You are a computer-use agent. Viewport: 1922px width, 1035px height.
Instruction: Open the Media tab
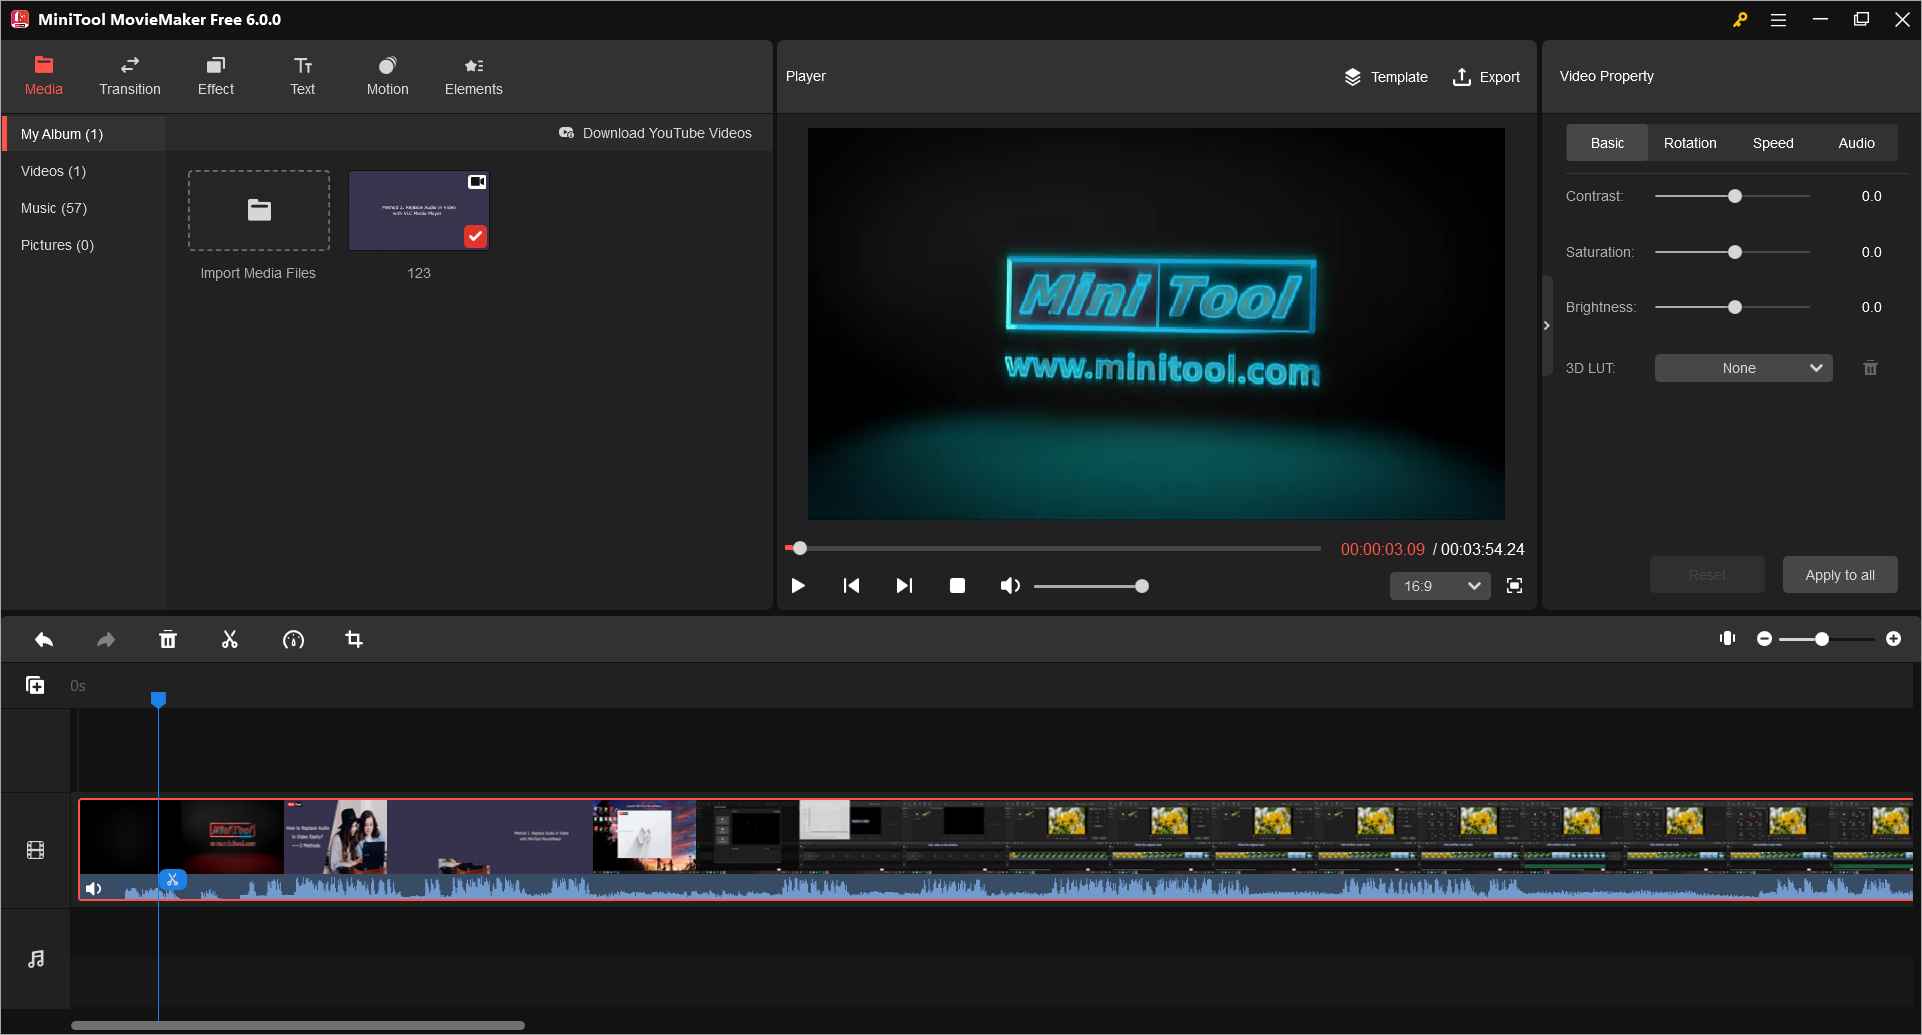43,76
